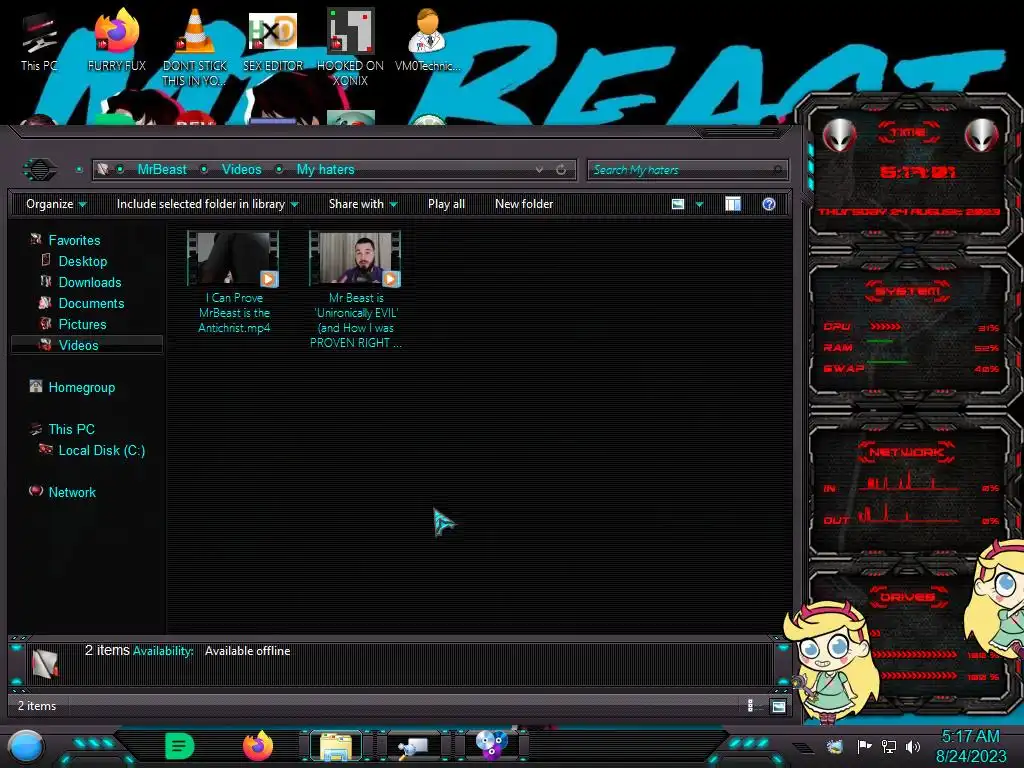Open the green notes app in taskbar
1024x768 pixels.
179,746
